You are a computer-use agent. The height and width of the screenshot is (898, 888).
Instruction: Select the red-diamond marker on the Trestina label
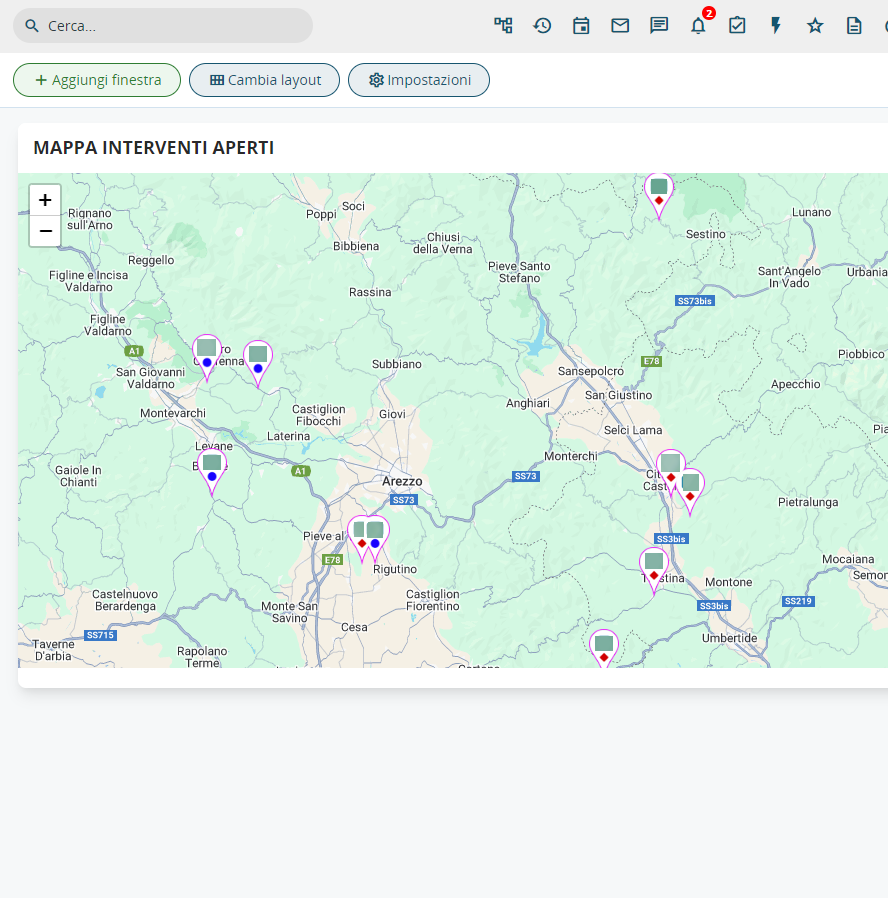[x=654, y=569]
